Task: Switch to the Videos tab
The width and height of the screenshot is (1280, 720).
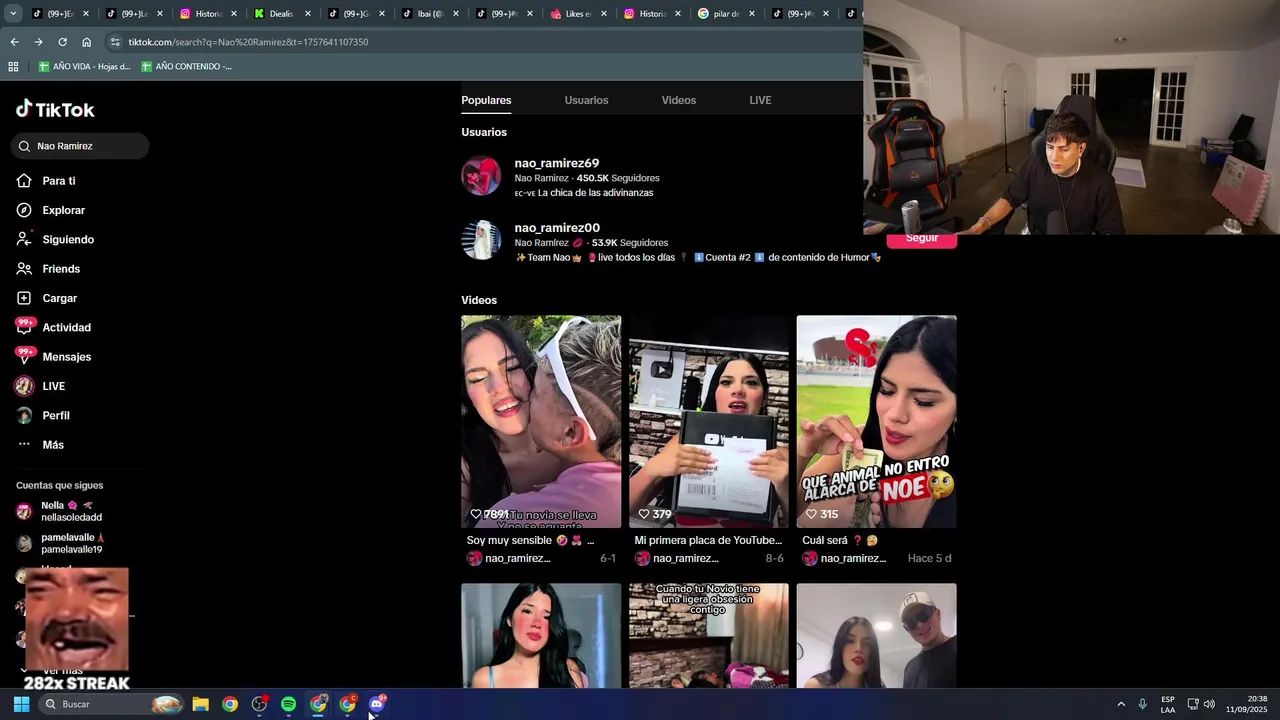Action: (679, 100)
